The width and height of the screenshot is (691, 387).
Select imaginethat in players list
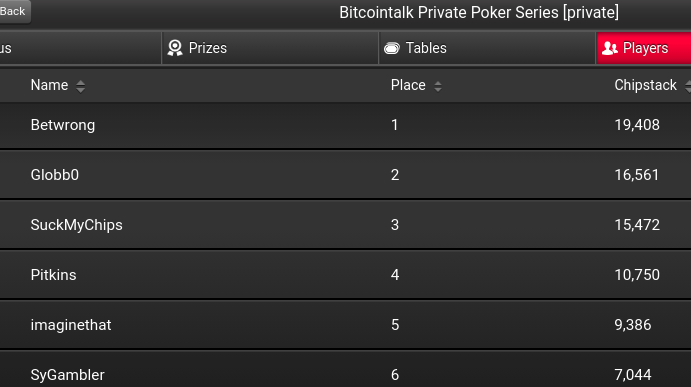click(346, 325)
